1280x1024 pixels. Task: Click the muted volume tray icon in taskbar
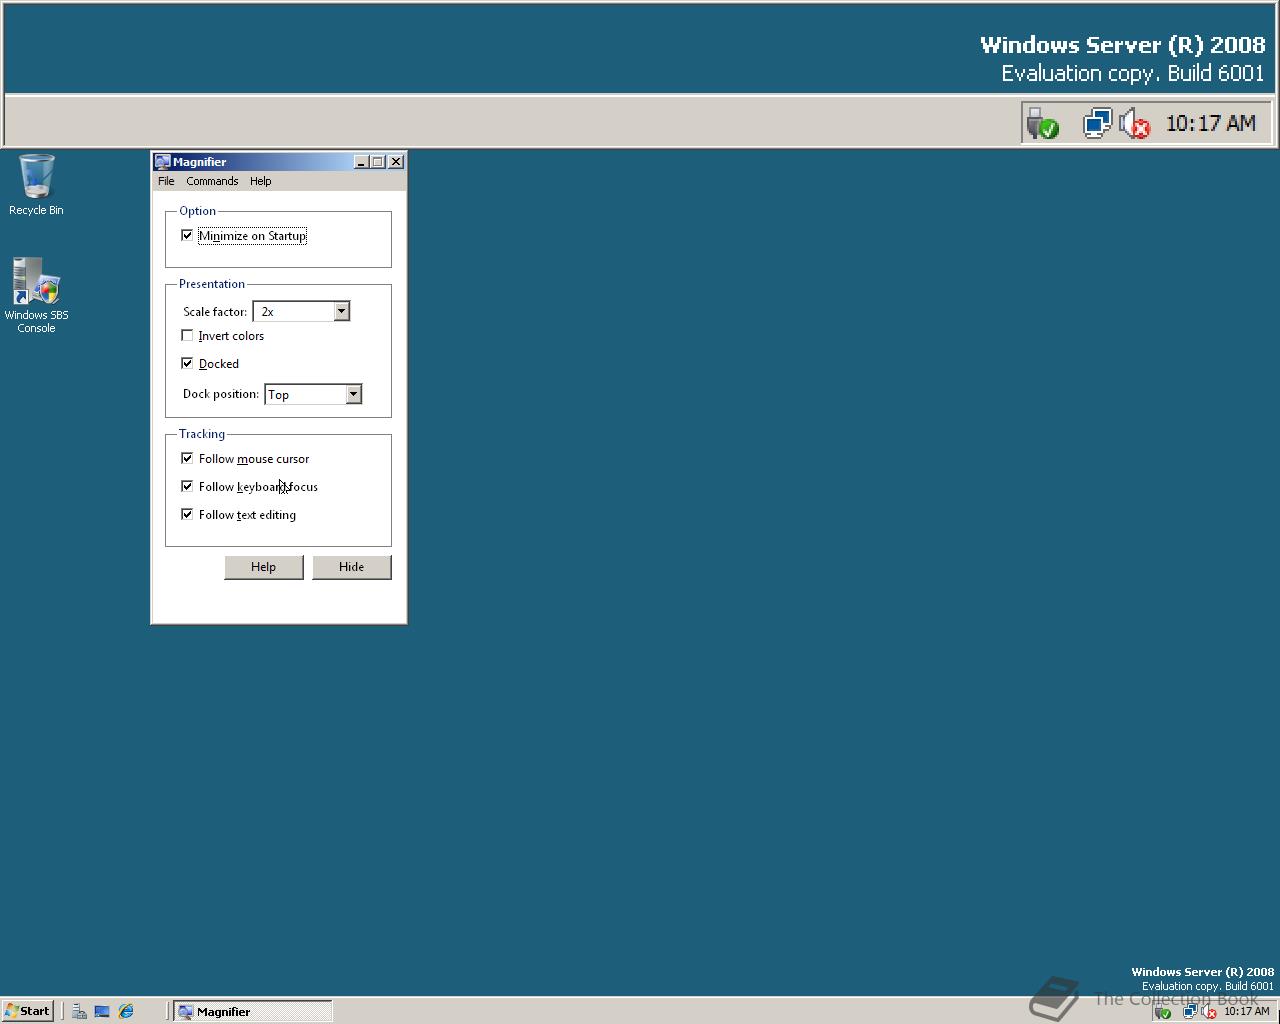[1209, 1011]
